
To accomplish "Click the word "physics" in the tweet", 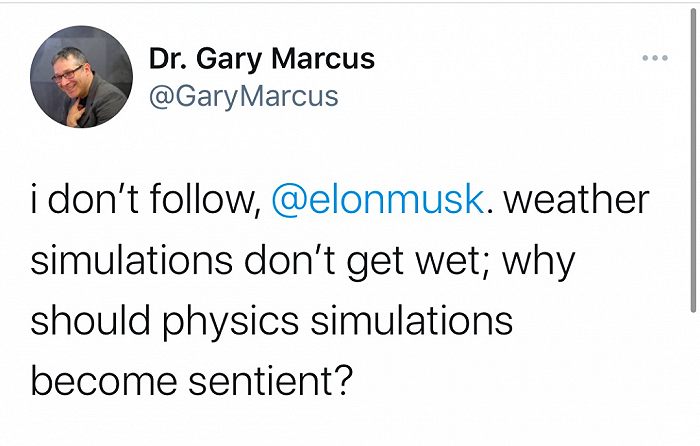I will point(230,321).
